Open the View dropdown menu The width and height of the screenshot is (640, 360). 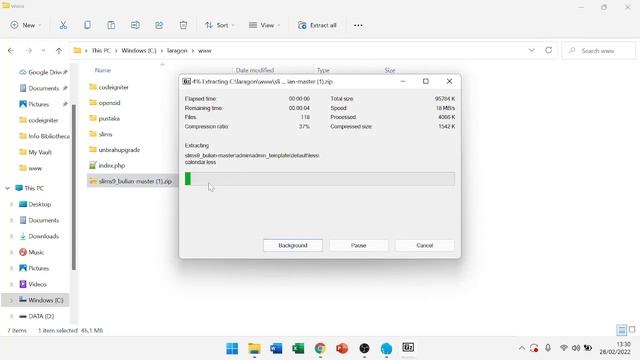tap(264, 25)
